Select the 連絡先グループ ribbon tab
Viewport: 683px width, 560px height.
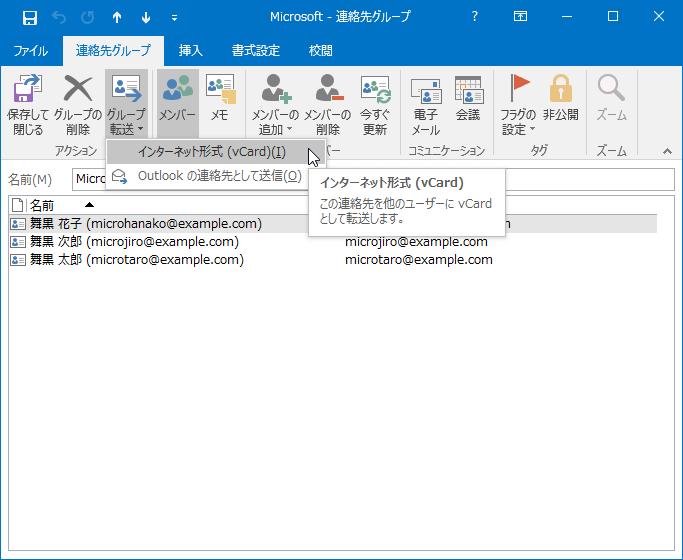pyautogui.click(x=113, y=51)
